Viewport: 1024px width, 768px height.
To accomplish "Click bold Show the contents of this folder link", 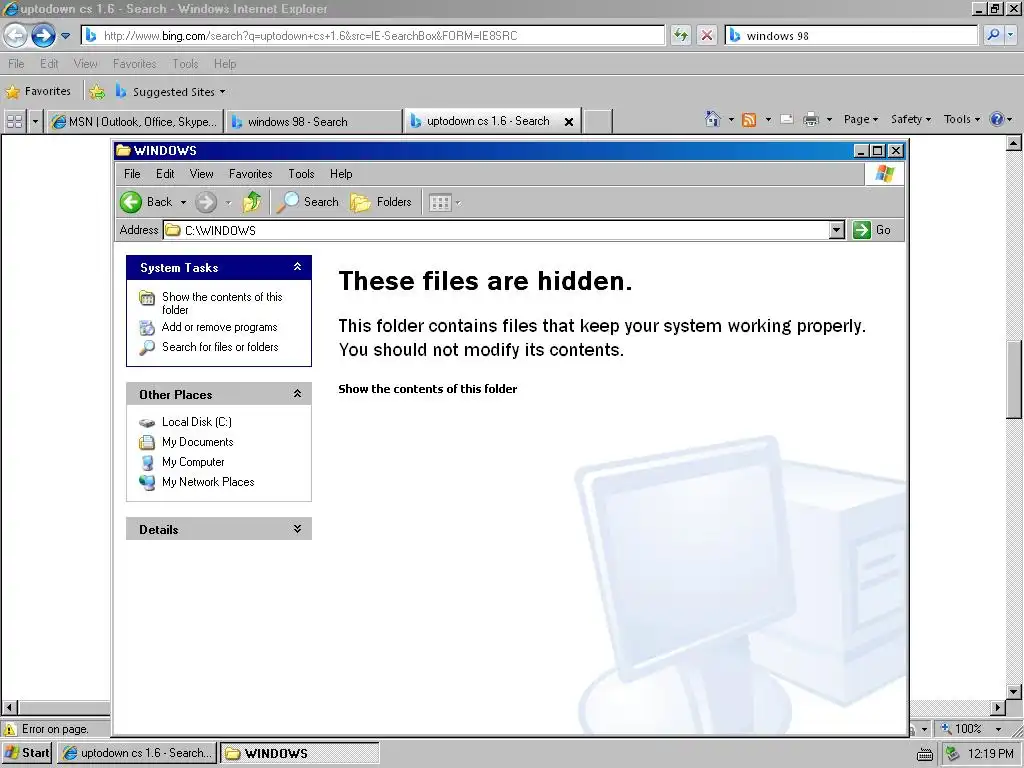I will [x=428, y=389].
